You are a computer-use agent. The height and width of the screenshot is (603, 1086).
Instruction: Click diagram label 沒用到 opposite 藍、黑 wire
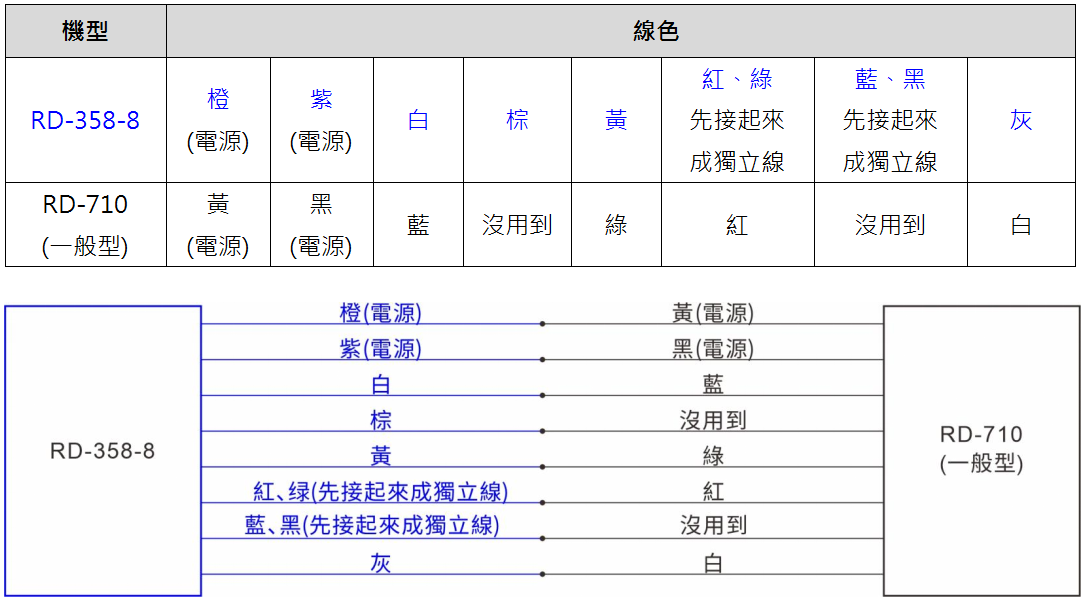pos(713,525)
